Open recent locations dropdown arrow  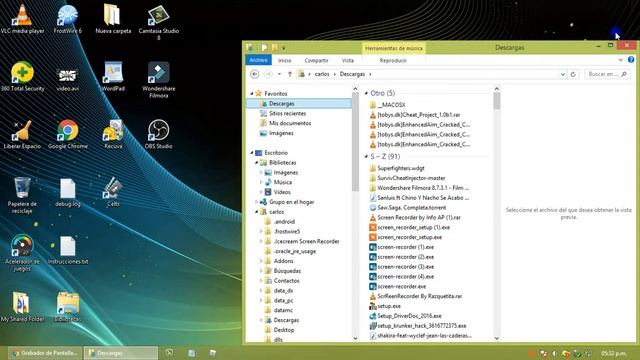pyautogui.click(x=280, y=74)
